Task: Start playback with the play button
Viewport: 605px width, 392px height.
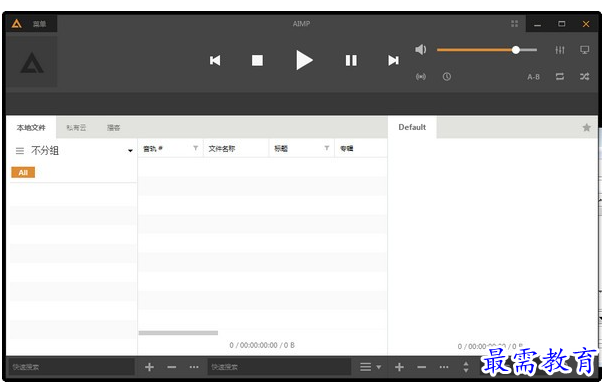Action: [304, 60]
